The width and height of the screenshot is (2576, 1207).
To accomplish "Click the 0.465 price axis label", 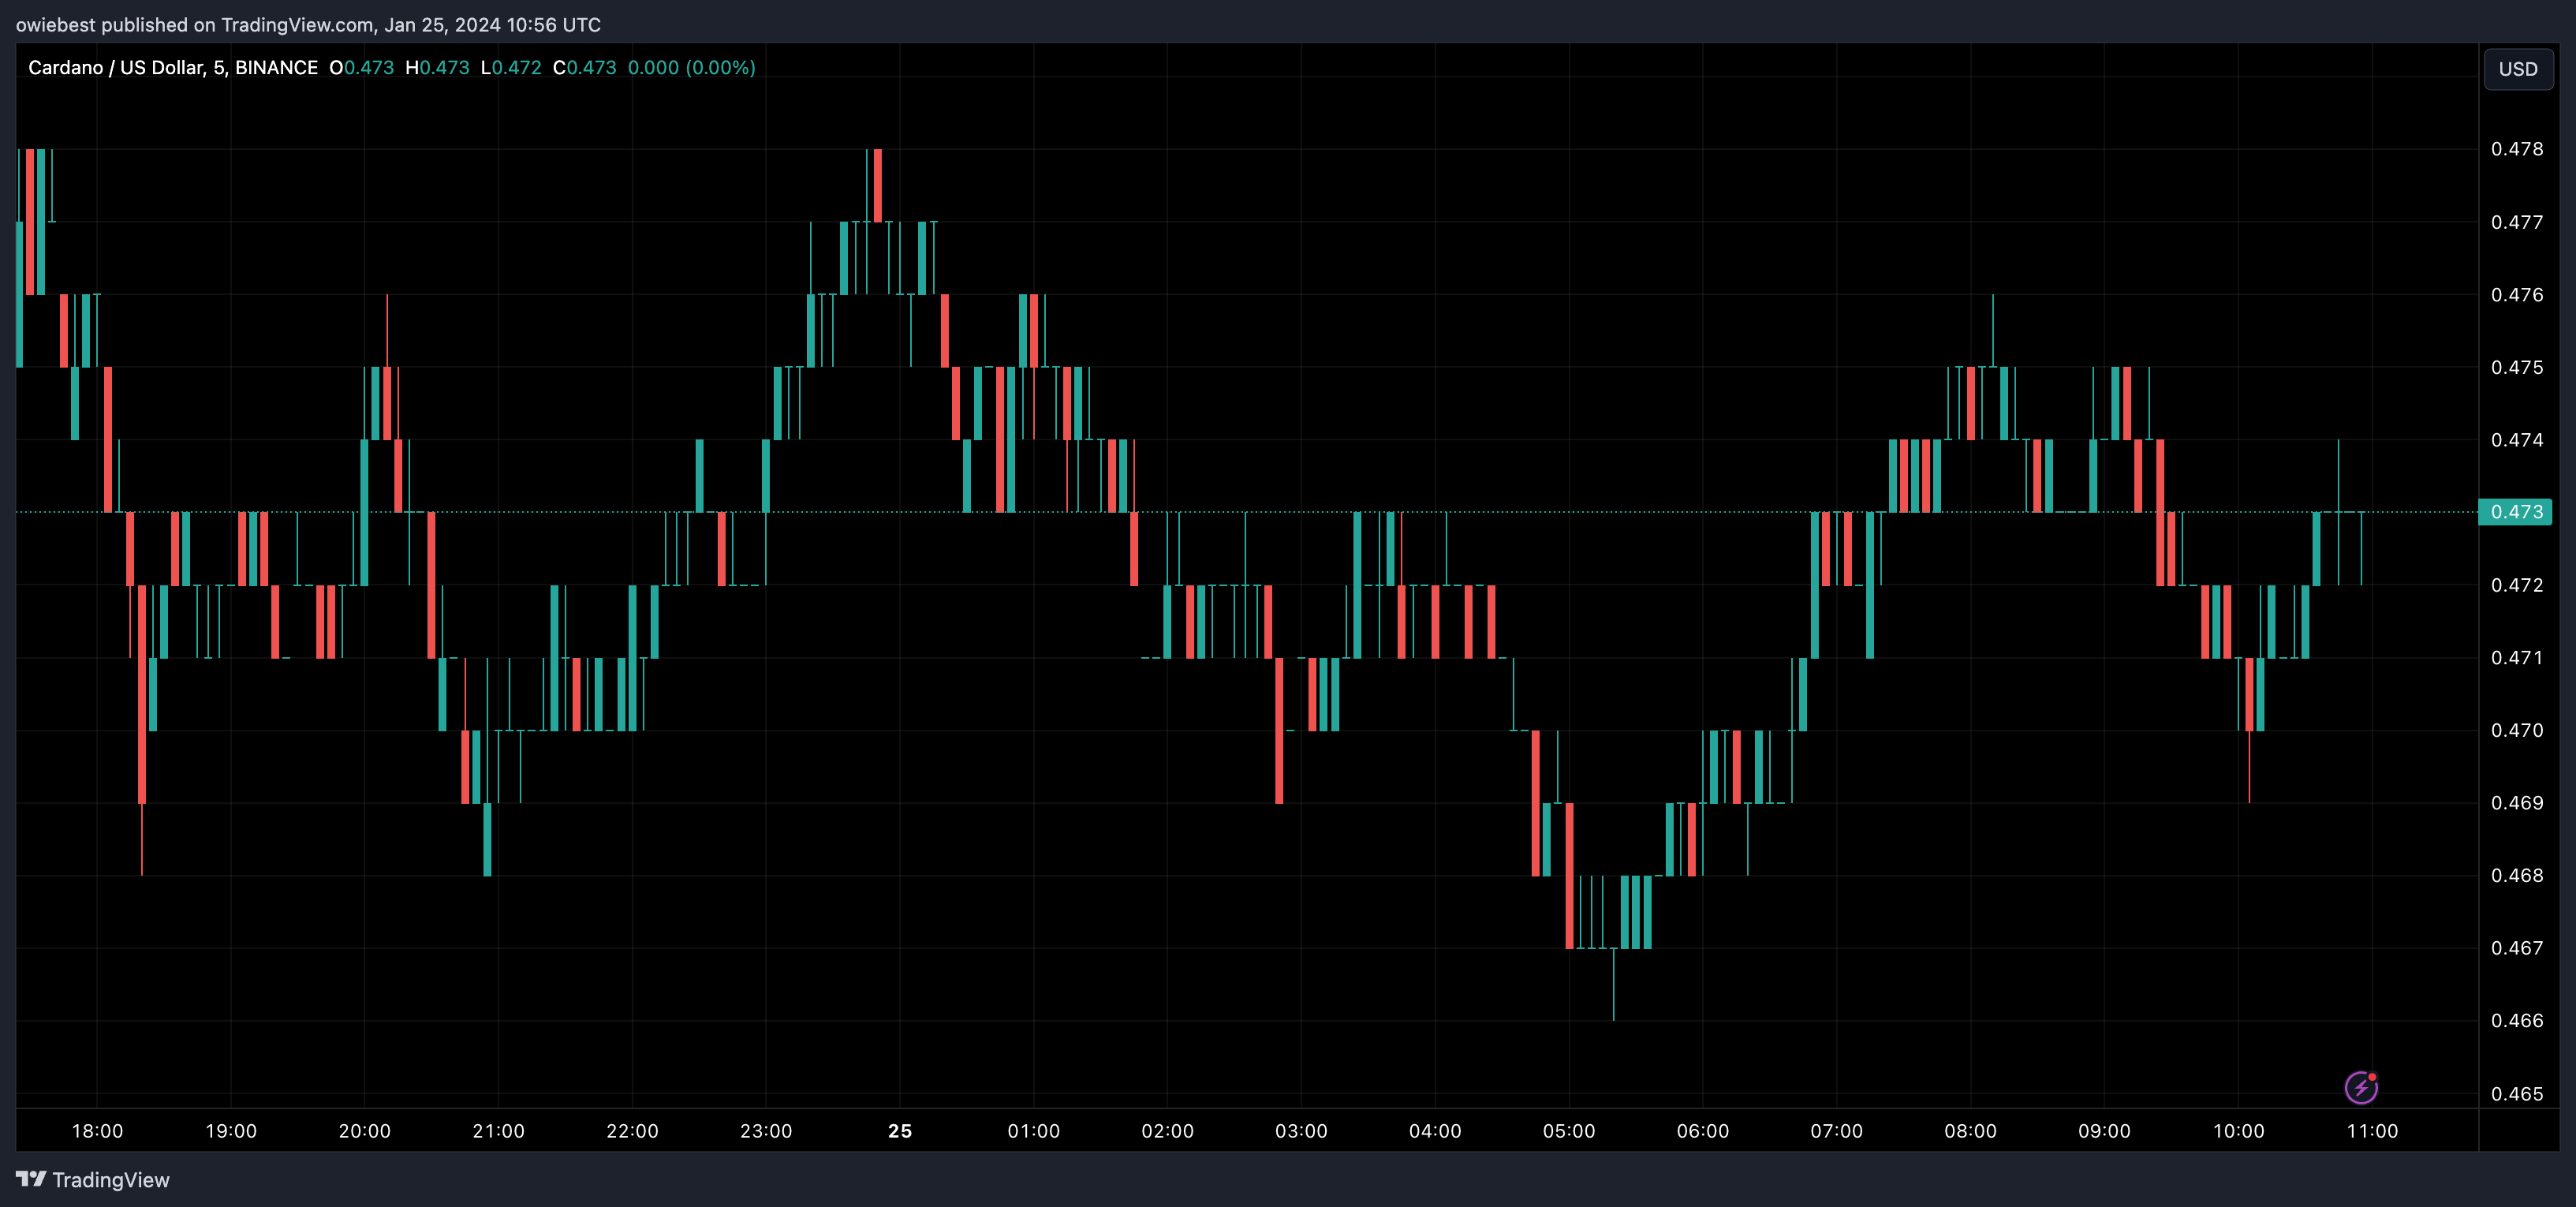I will click(x=2516, y=1094).
